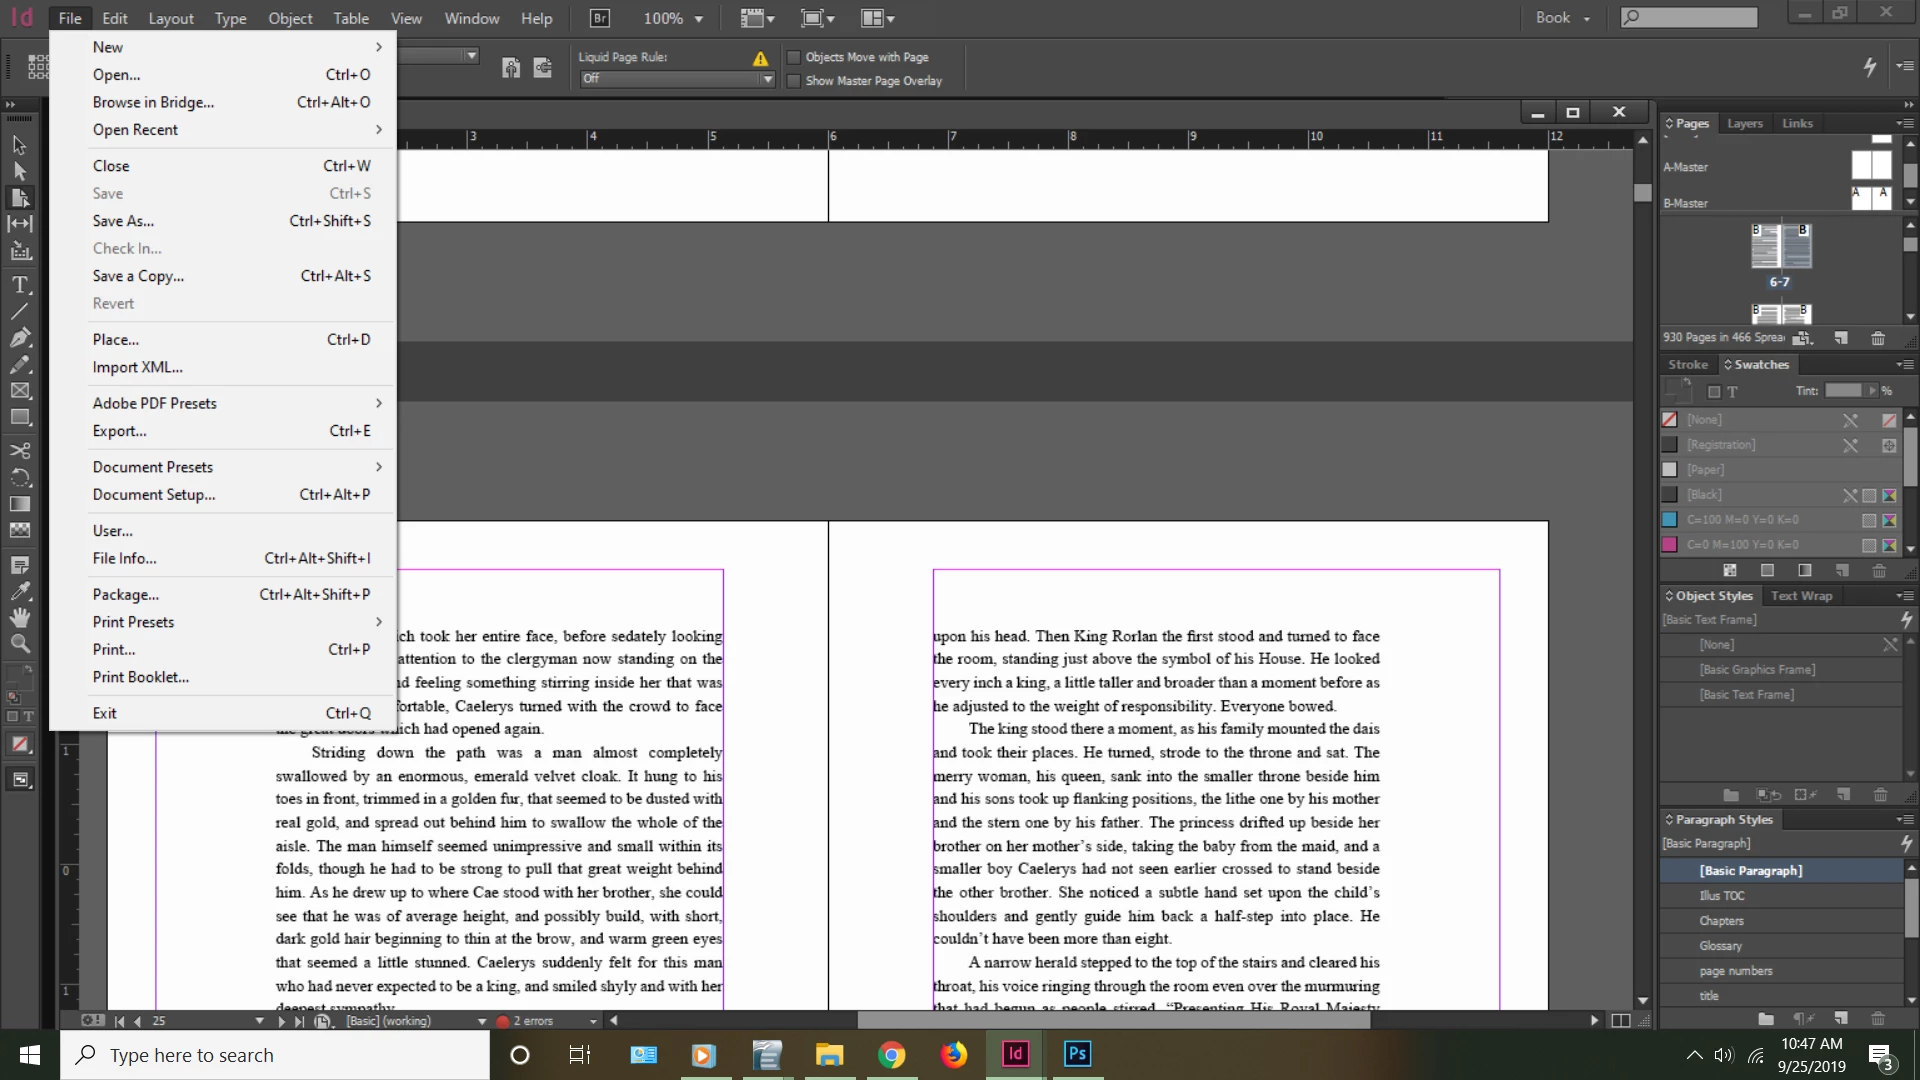Viewport: 1920px width, 1080px height.
Task: Select the Pen tool
Action: [20, 338]
